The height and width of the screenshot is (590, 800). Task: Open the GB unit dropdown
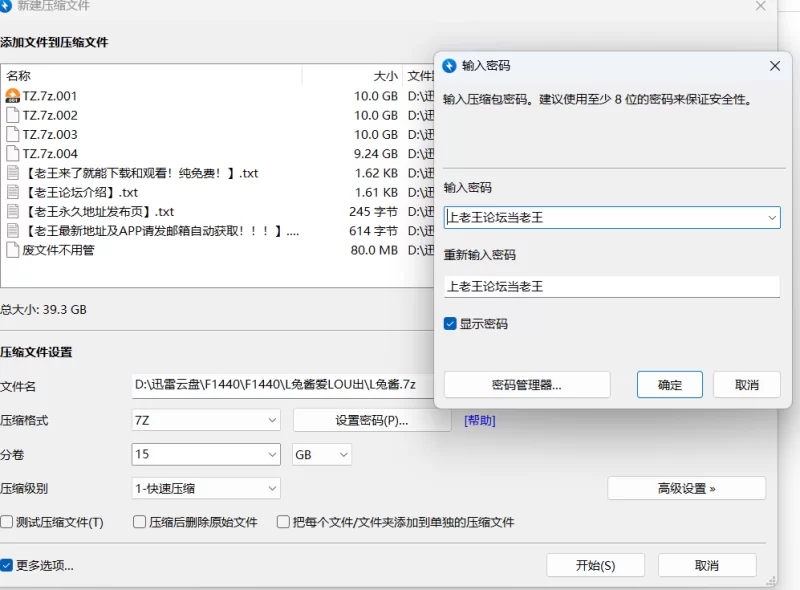321,455
